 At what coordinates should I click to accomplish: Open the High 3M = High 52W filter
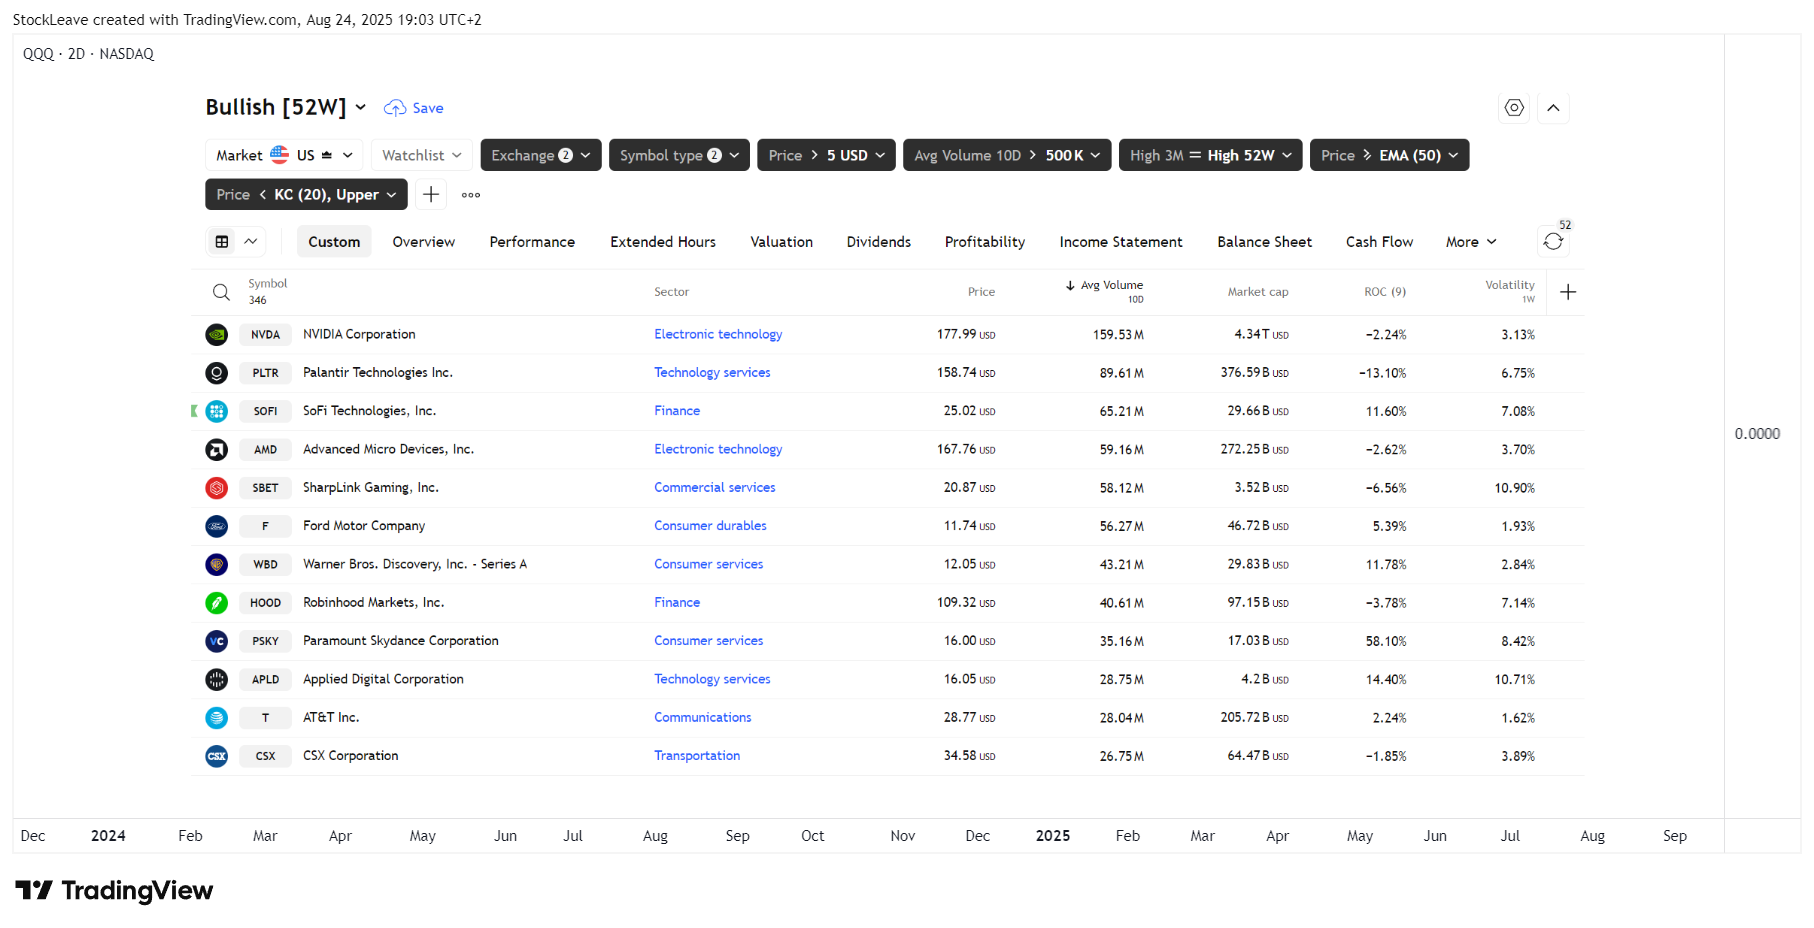tap(1210, 155)
